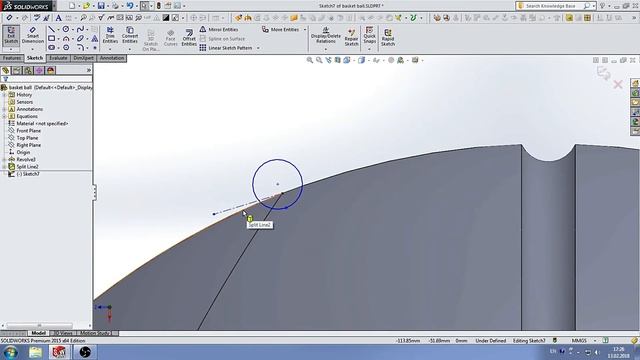Click the Display/Delete Relations tool
Screen dimensions: 640x360
pos(326,35)
